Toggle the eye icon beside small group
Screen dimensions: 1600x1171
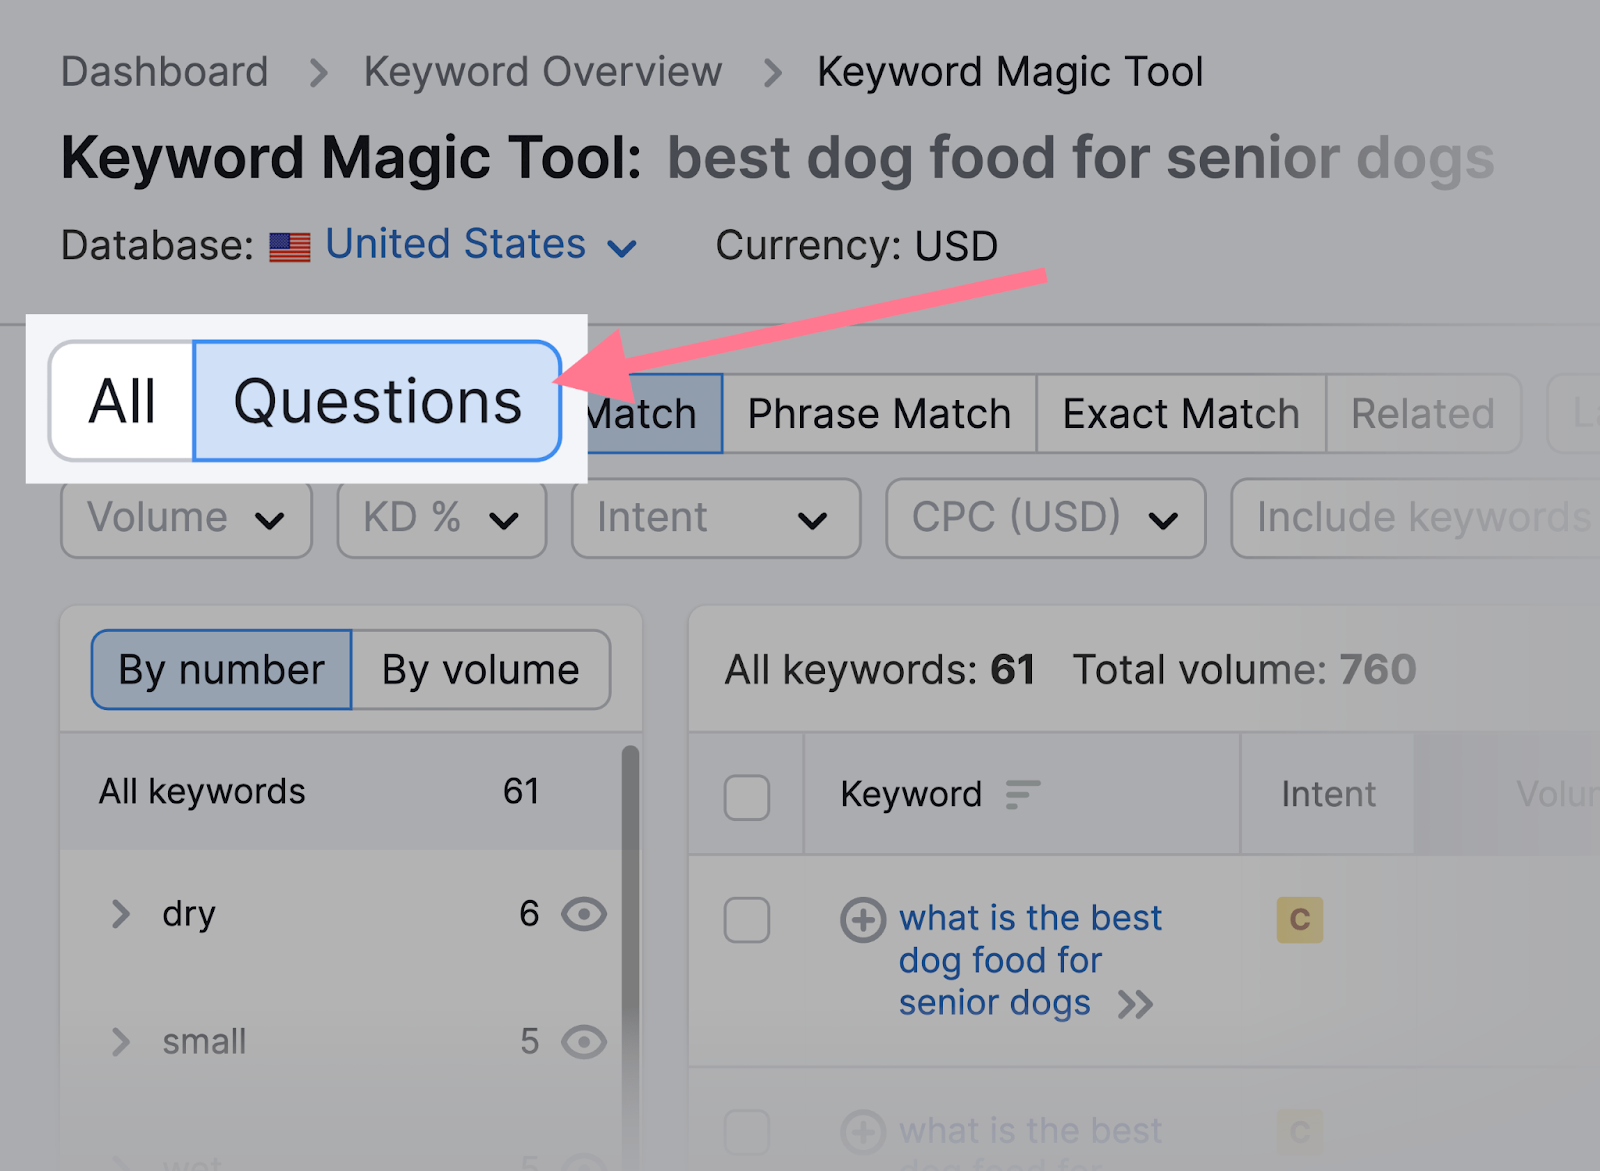(584, 1042)
